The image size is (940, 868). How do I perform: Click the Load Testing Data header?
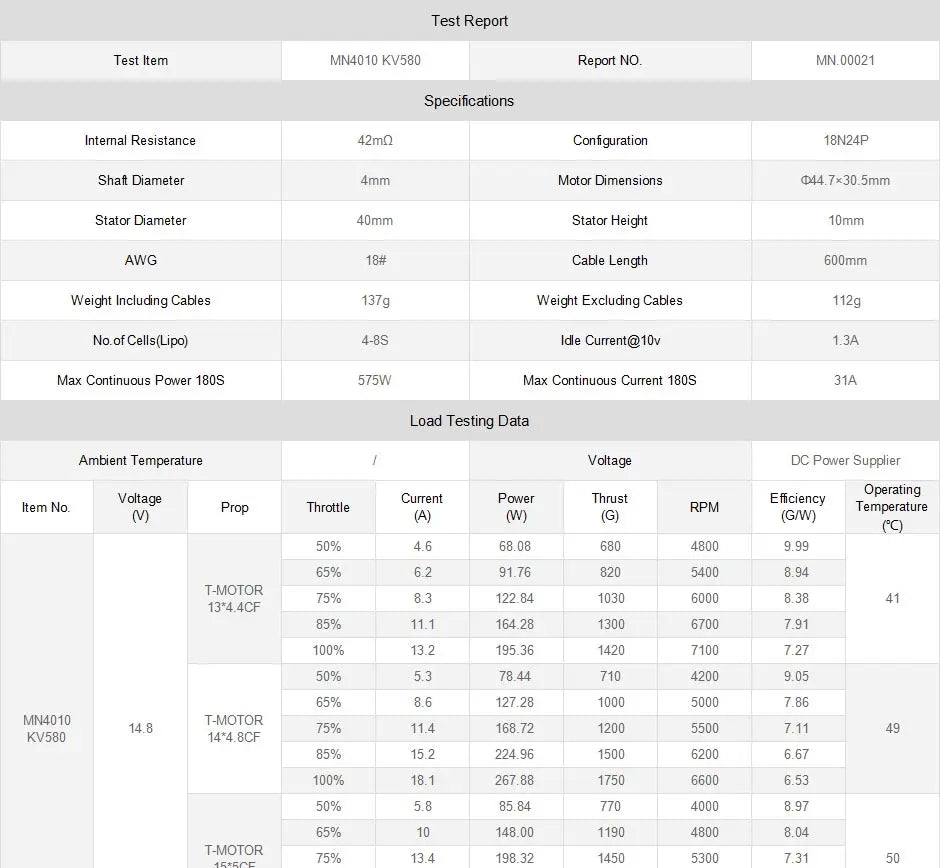(469, 421)
